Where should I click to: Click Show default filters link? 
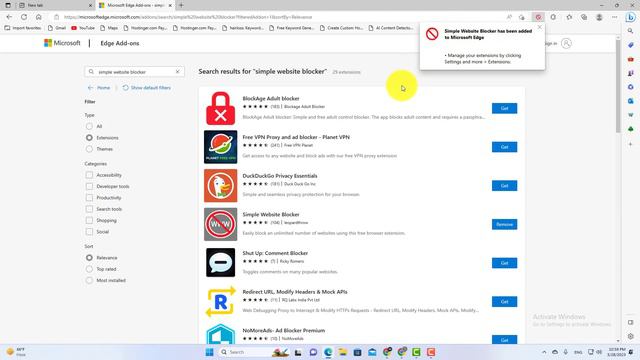tap(147, 88)
